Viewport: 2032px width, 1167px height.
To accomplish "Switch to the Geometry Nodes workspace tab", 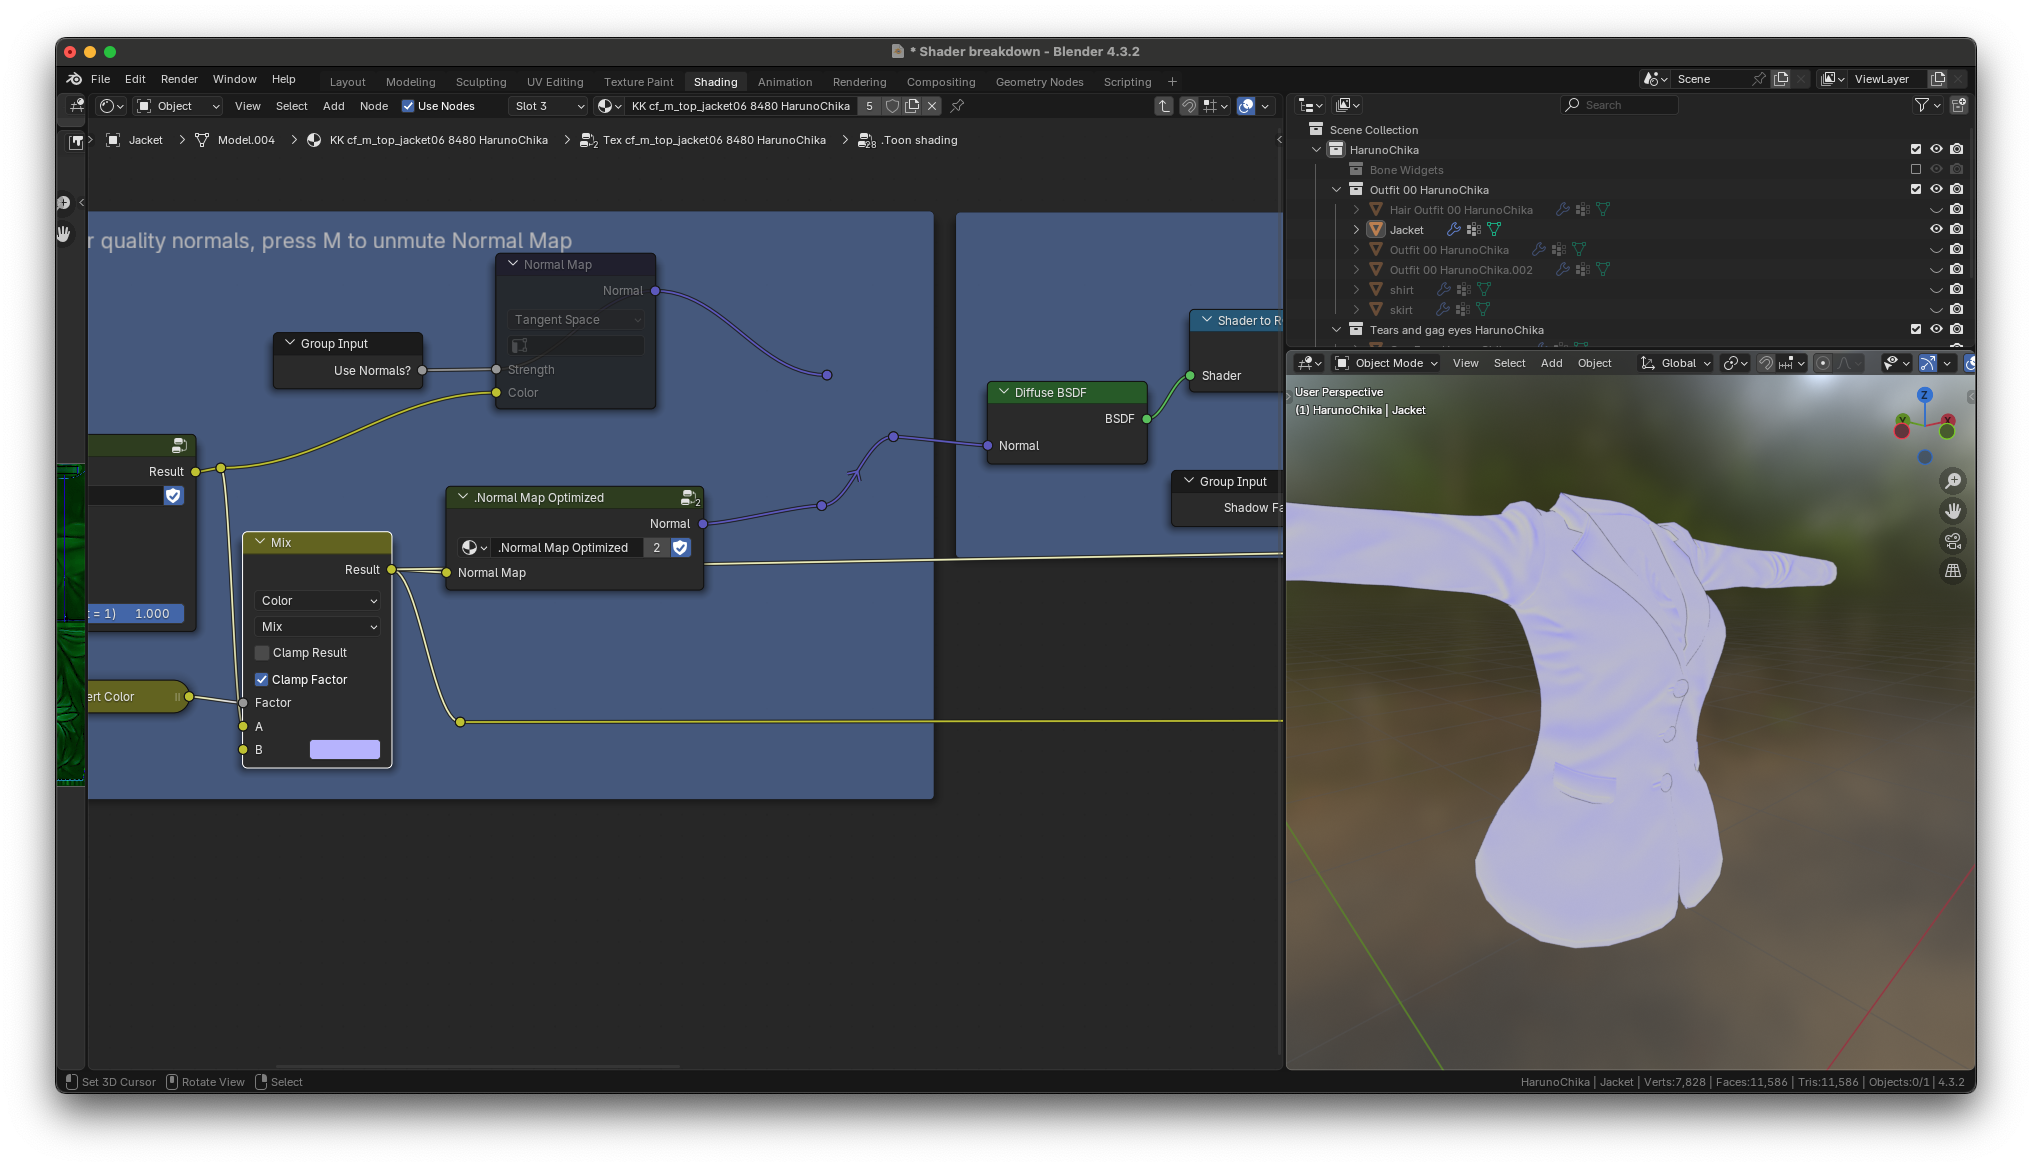I will point(1039,82).
